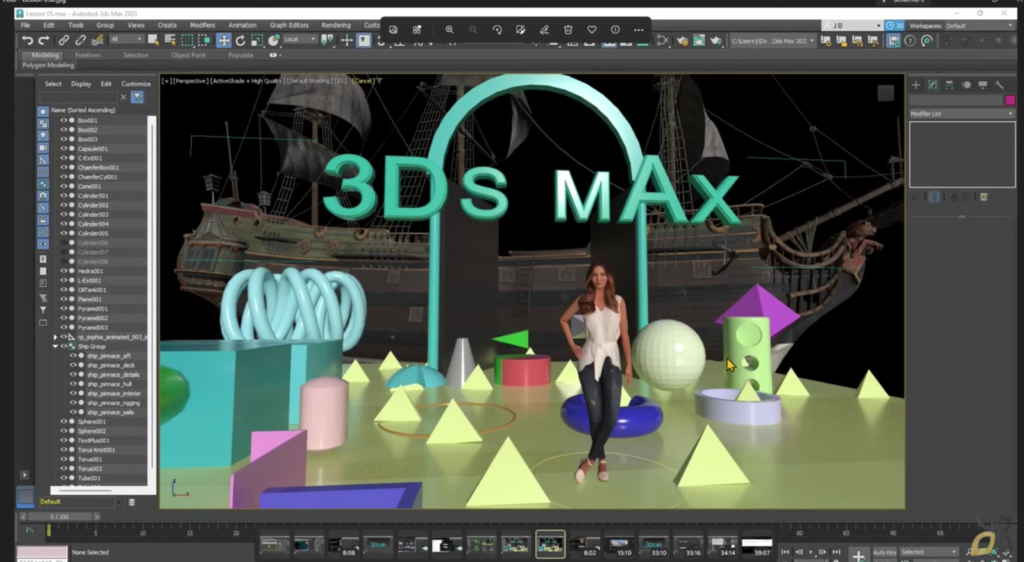Toggle visibility eye for Capsule001

click(x=64, y=148)
